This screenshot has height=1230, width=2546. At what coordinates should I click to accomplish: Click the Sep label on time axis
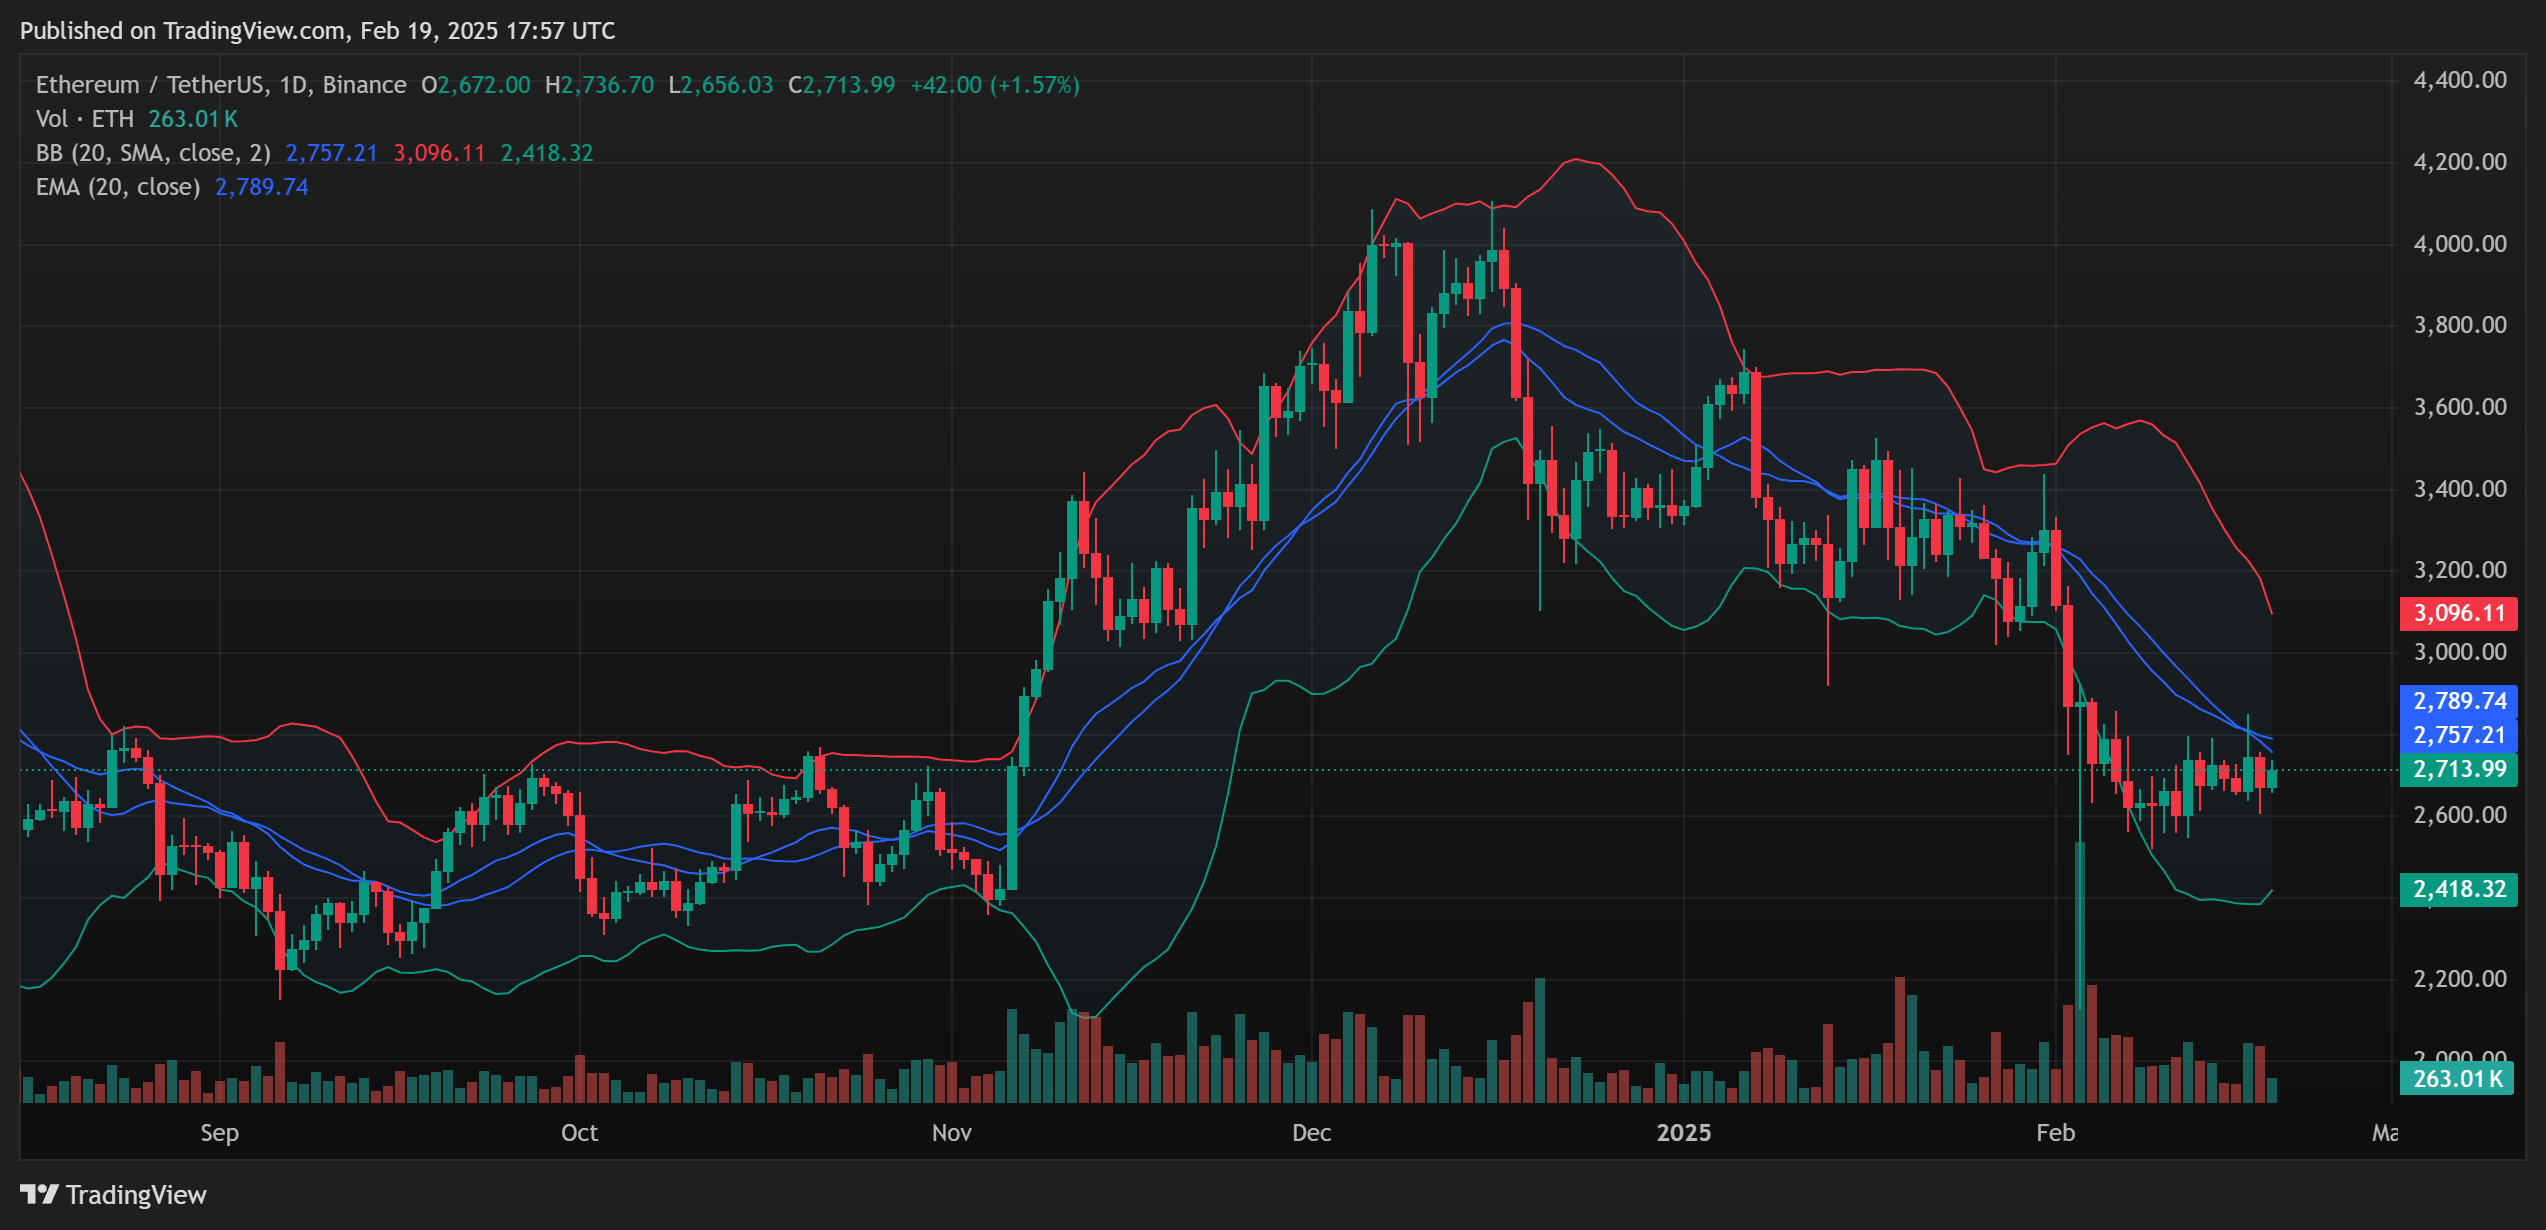(219, 1132)
